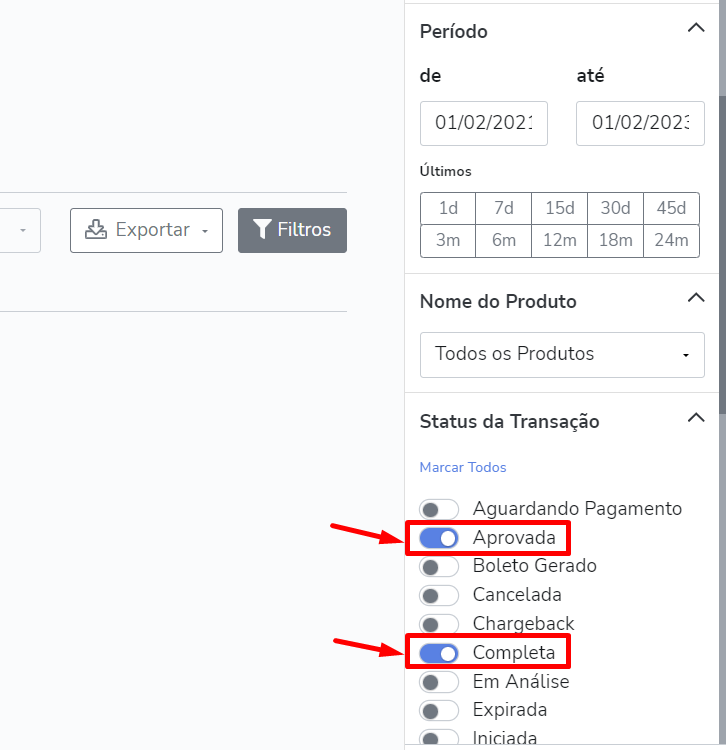This screenshot has width=726, height=750.
Task: Switch on the Chargeback toggle
Action: (439, 625)
